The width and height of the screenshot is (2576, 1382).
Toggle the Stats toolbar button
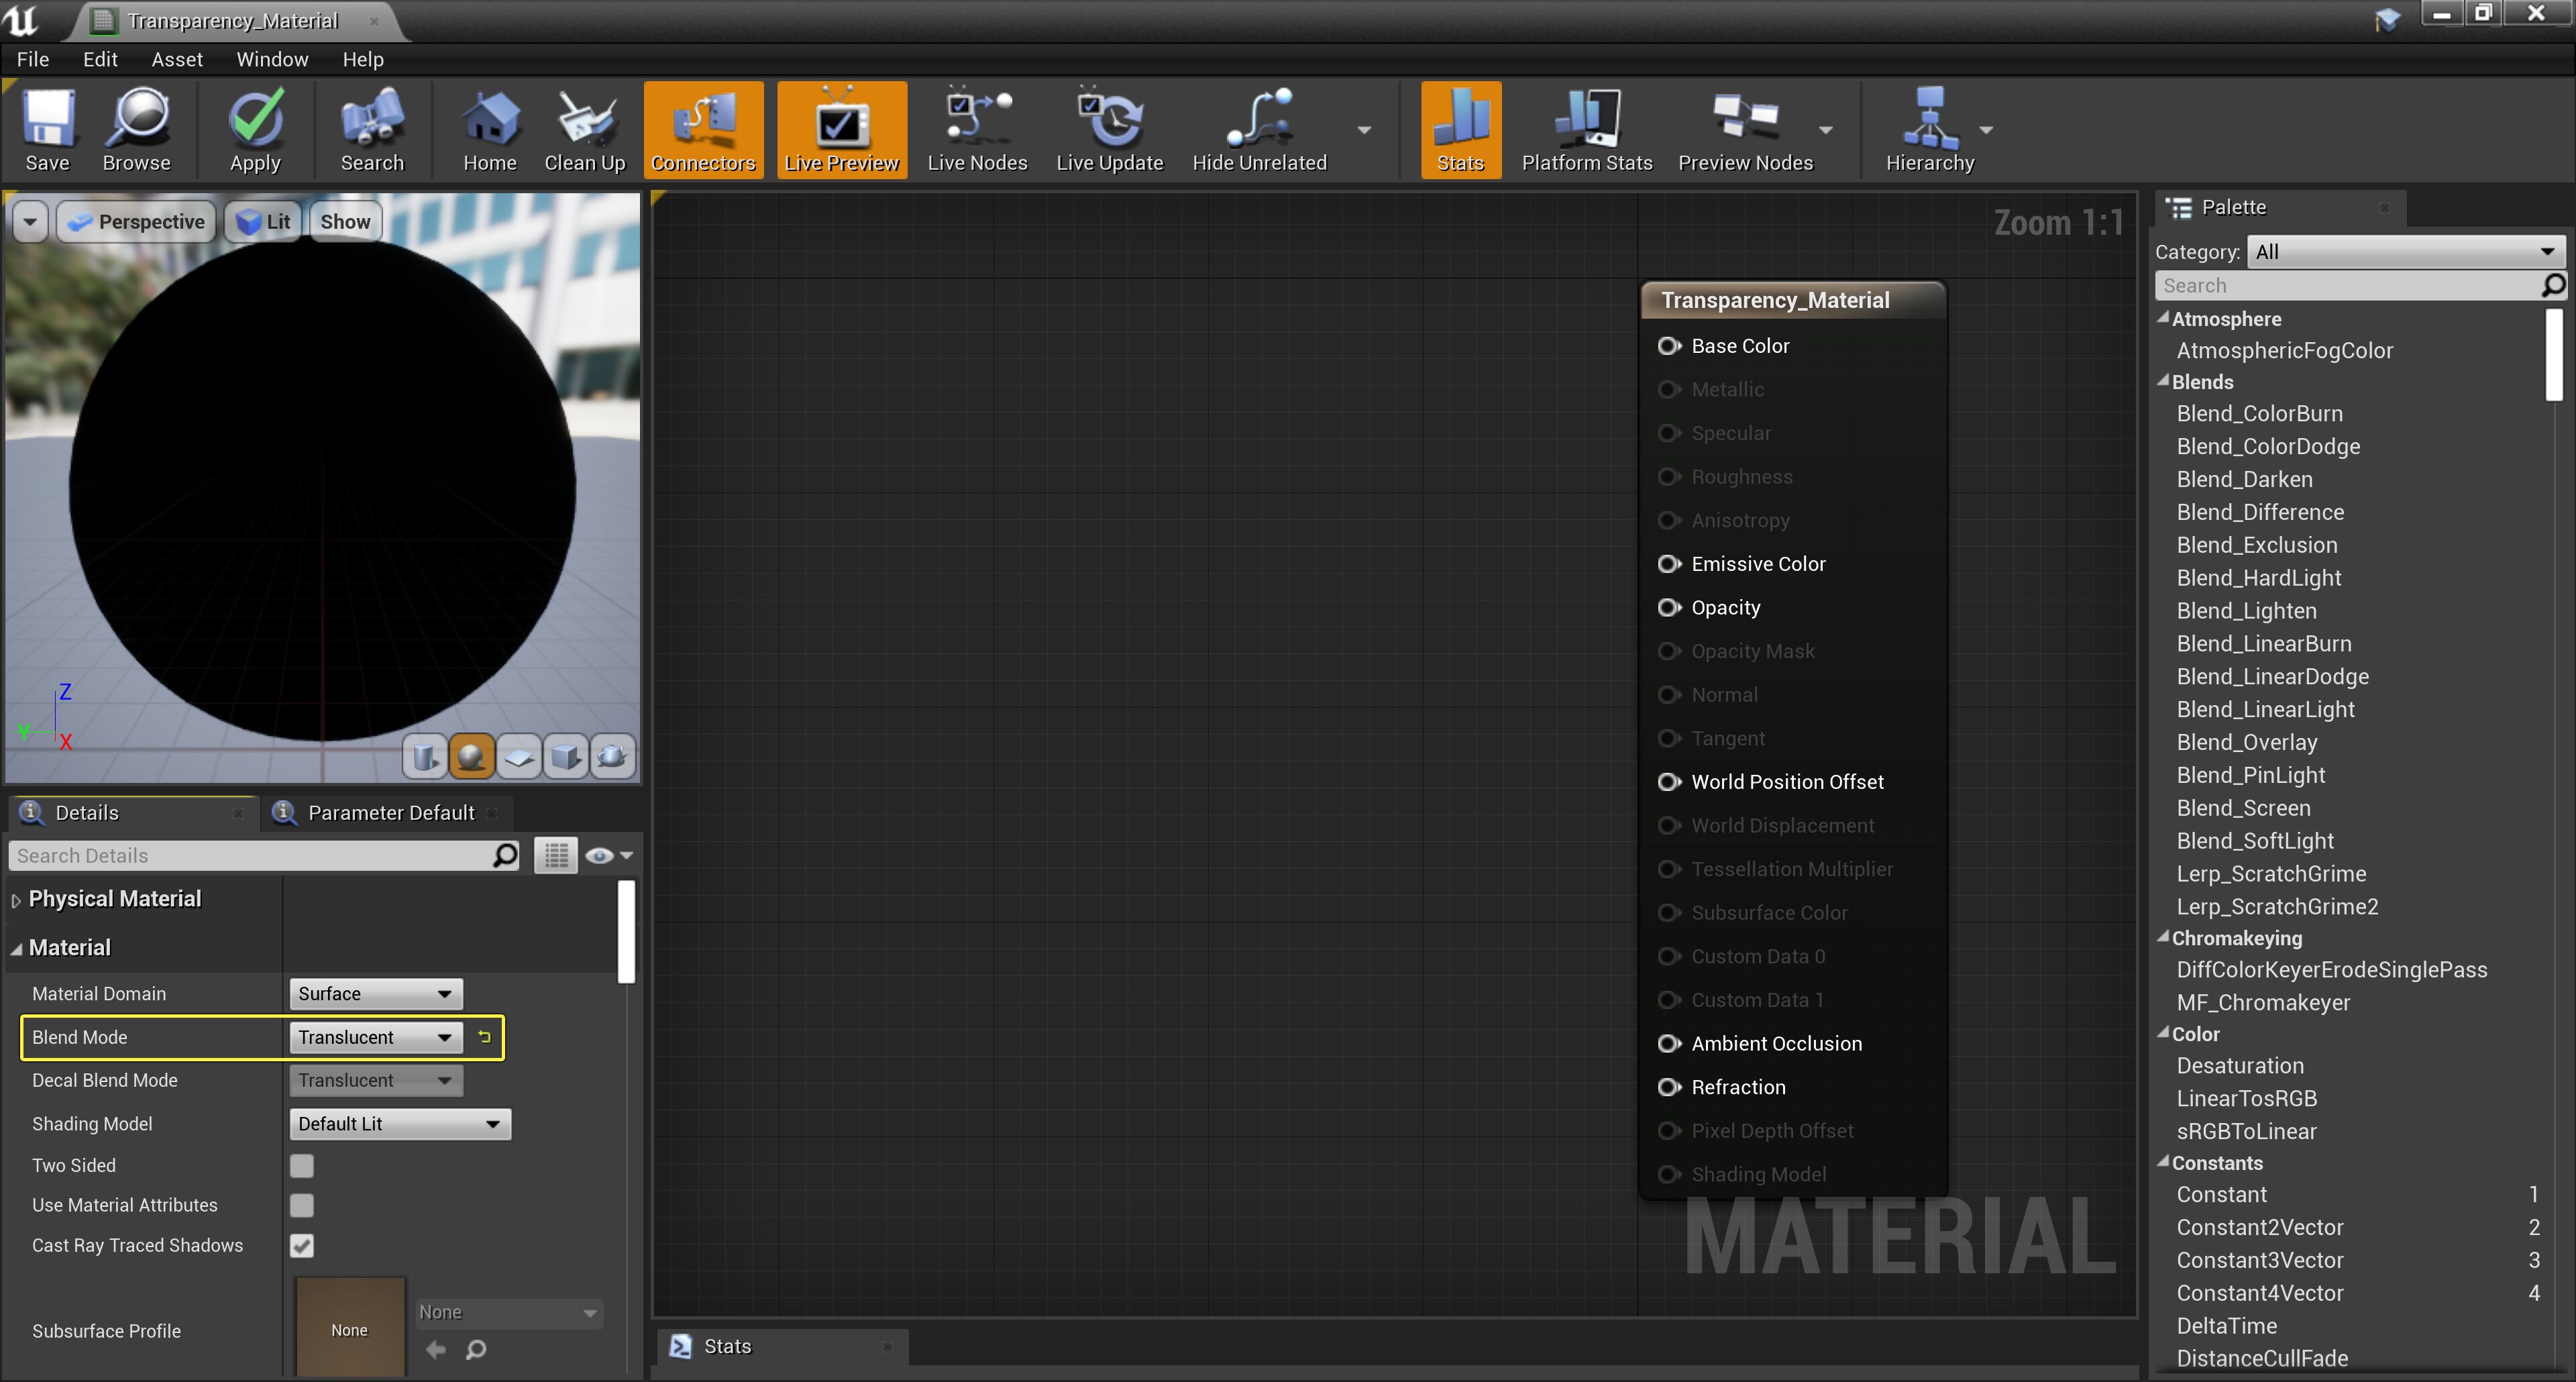(1460, 130)
